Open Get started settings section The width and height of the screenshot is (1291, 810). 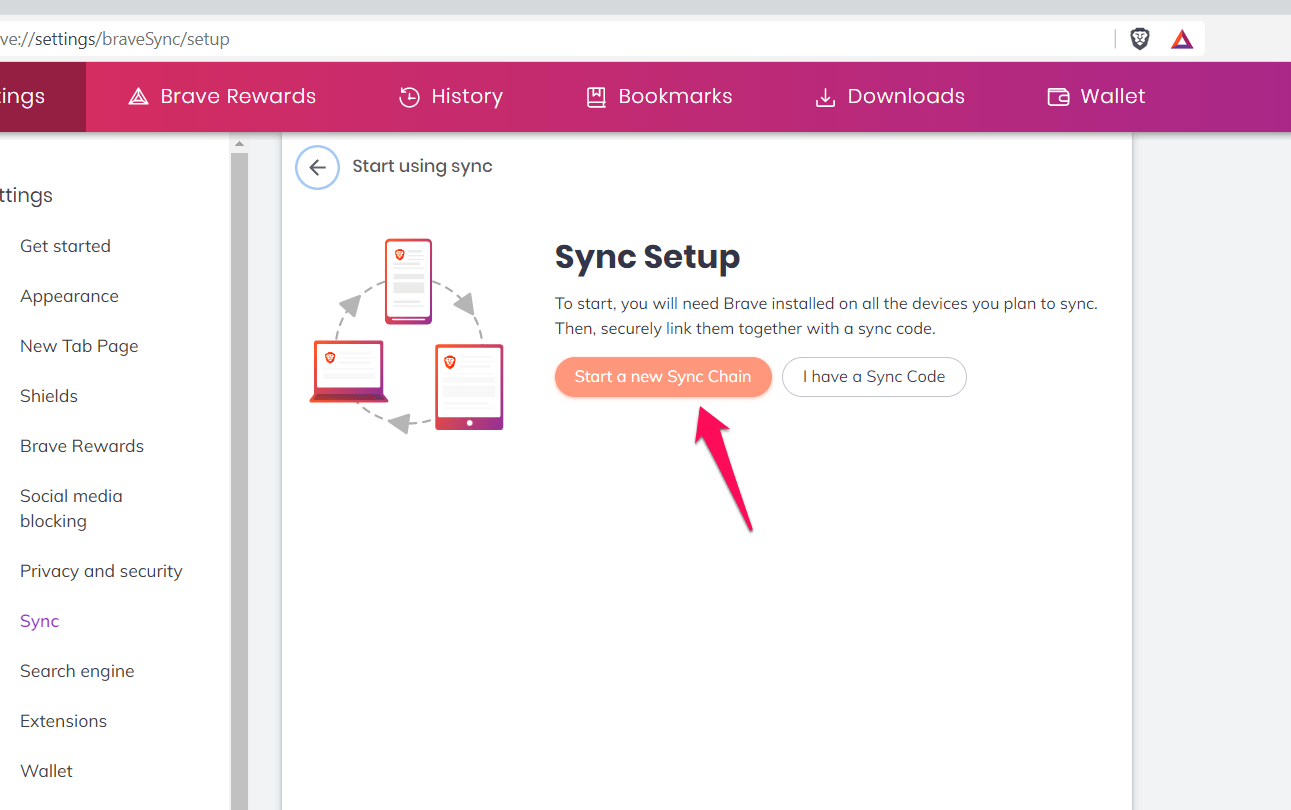(65, 246)
